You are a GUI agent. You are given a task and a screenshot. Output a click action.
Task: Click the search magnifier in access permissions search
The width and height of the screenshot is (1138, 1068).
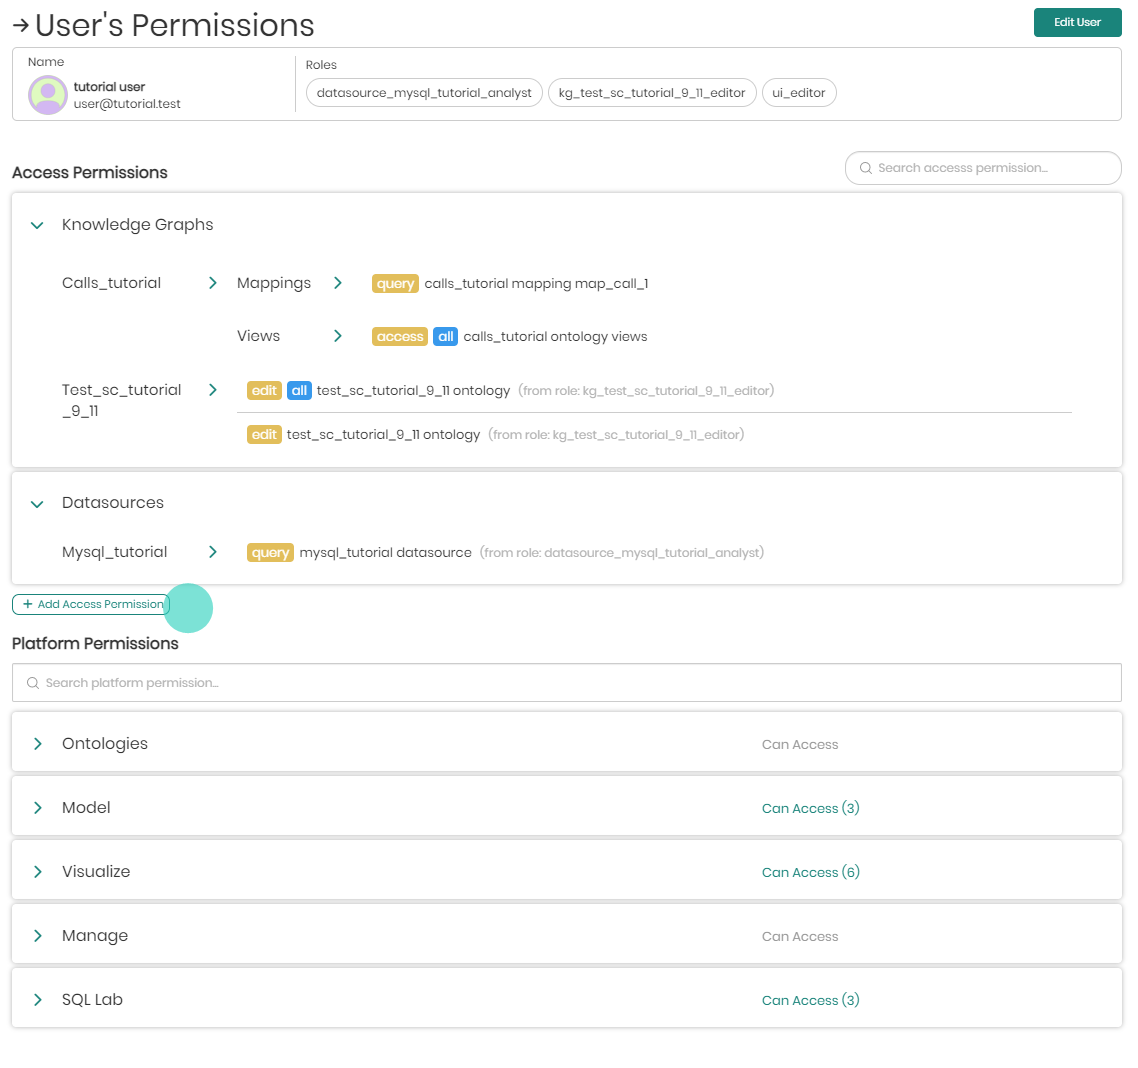[x=865, y=167]
